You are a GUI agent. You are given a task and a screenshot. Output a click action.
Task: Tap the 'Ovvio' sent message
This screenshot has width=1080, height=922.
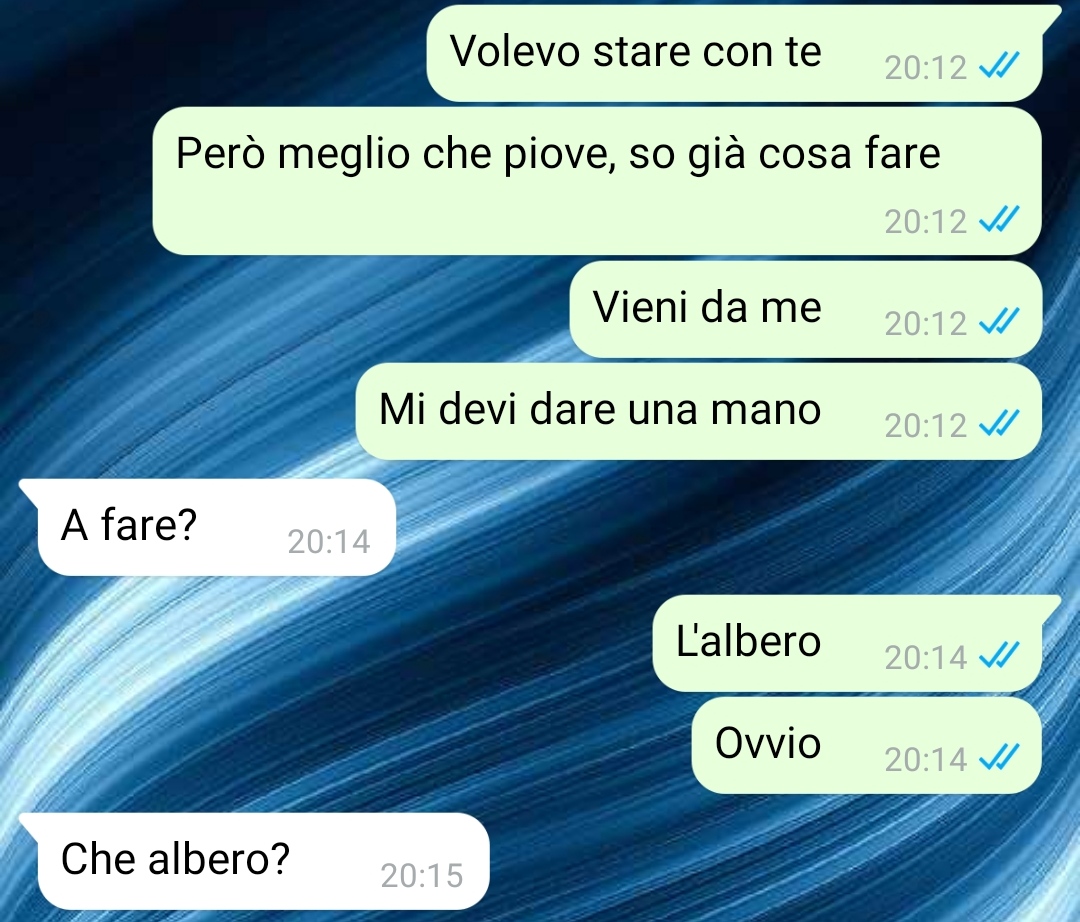[866, 745]
